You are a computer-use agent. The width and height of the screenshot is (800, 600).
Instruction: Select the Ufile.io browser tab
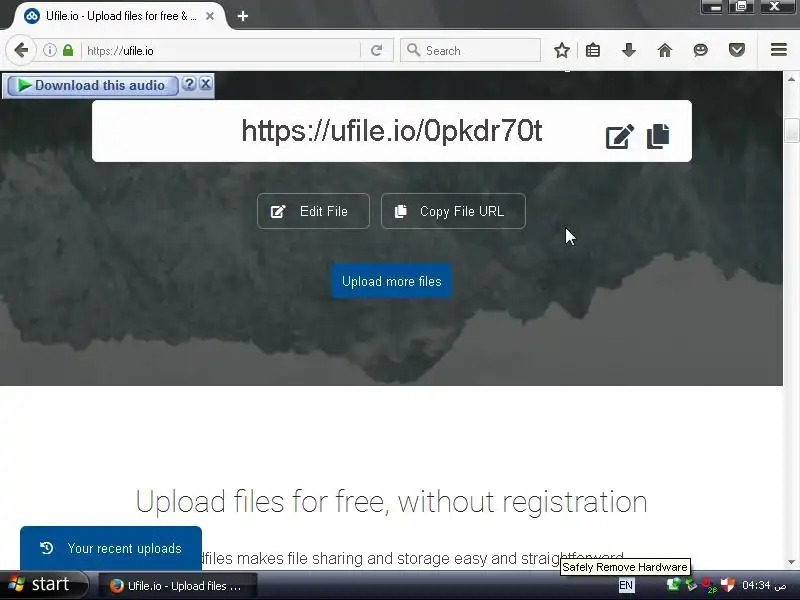coord(119,16)
